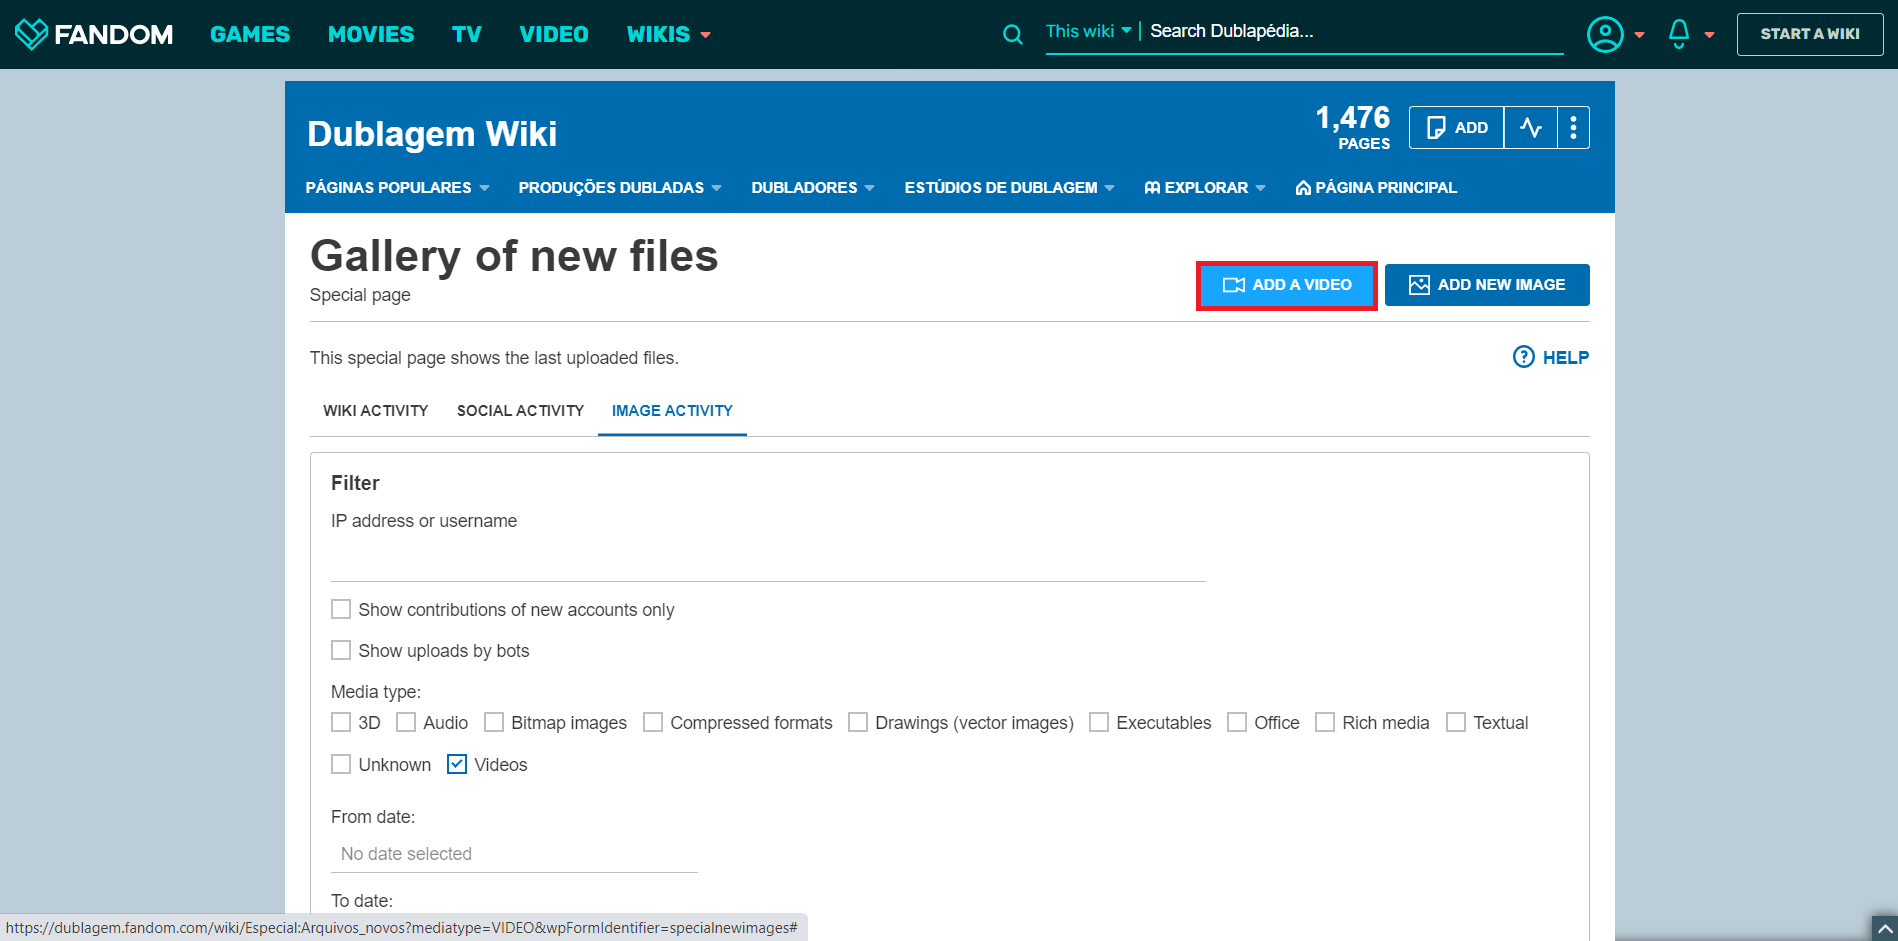Image resolution: width=1898 pixels, height=941 pixels.
Task: Open wiki activity pulse icon
Action: click(x=1530, y=127)
